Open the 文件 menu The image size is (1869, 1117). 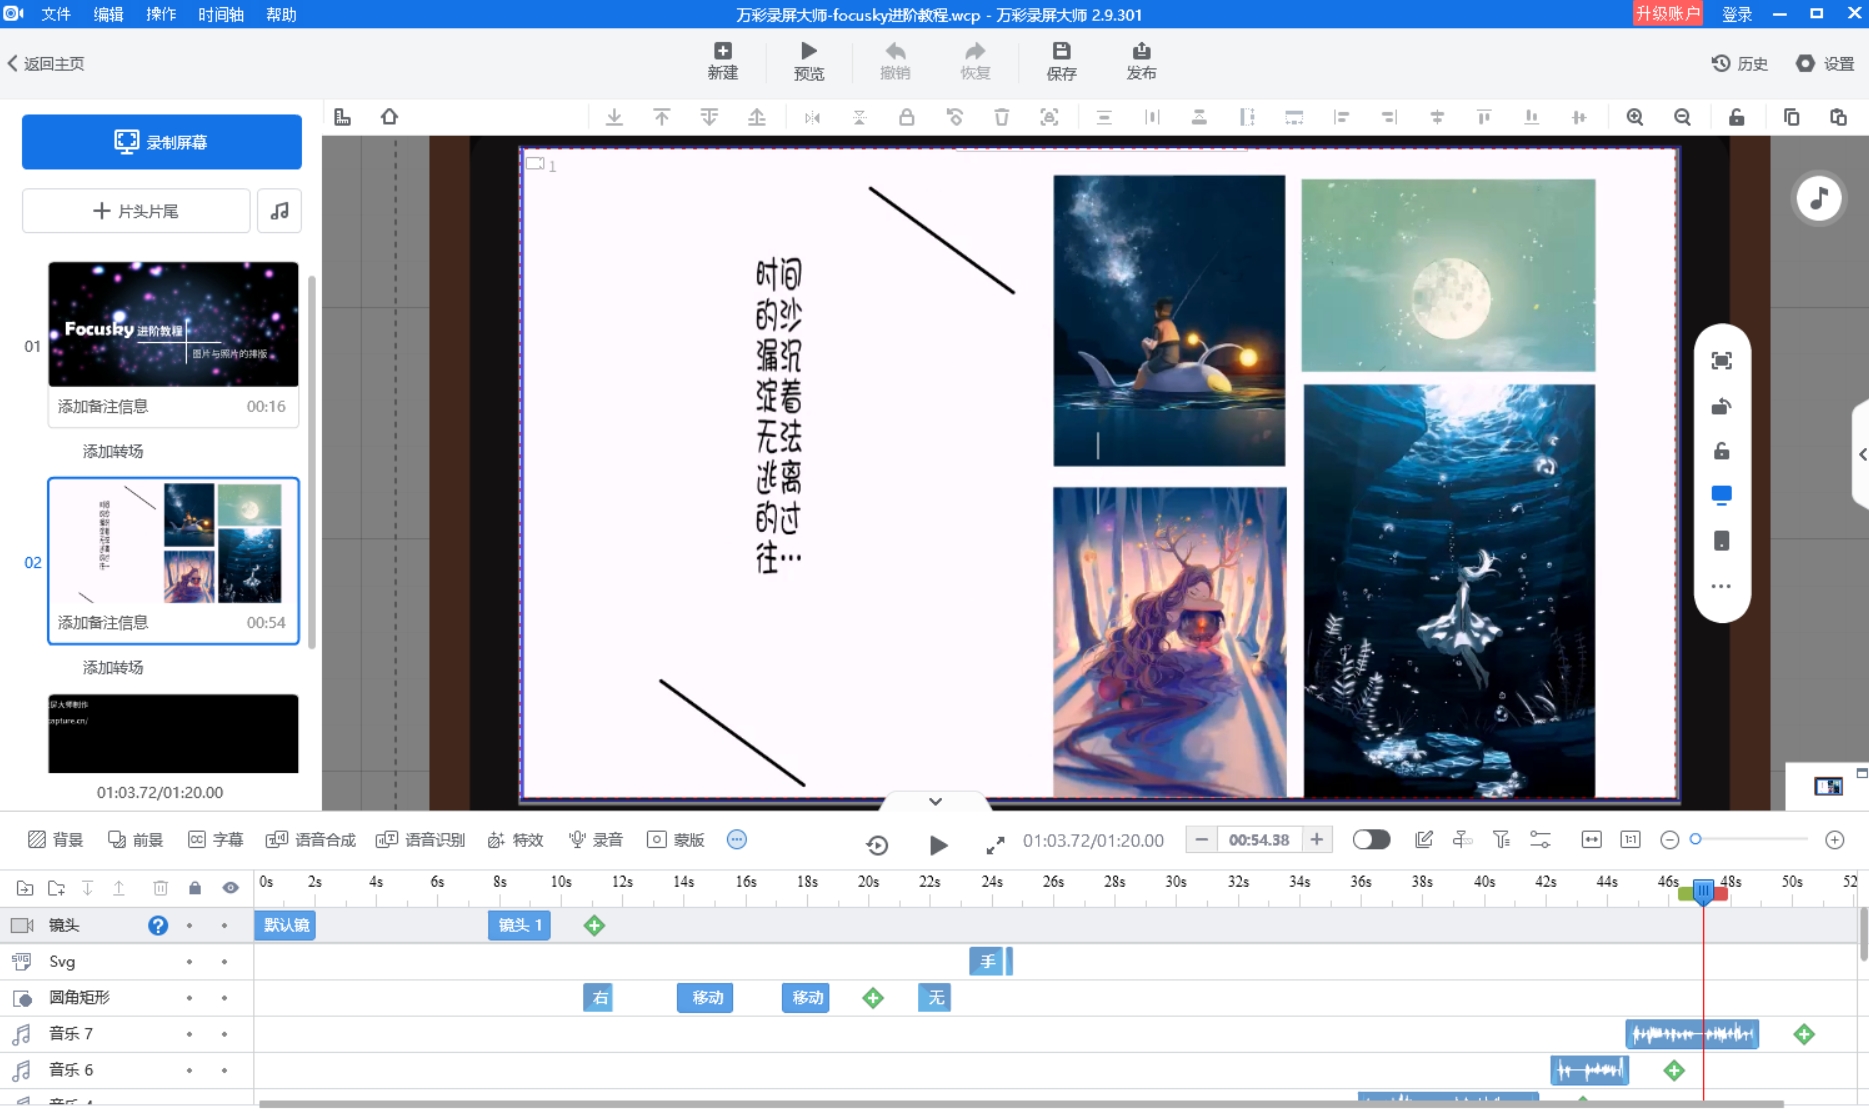(56, 14)
